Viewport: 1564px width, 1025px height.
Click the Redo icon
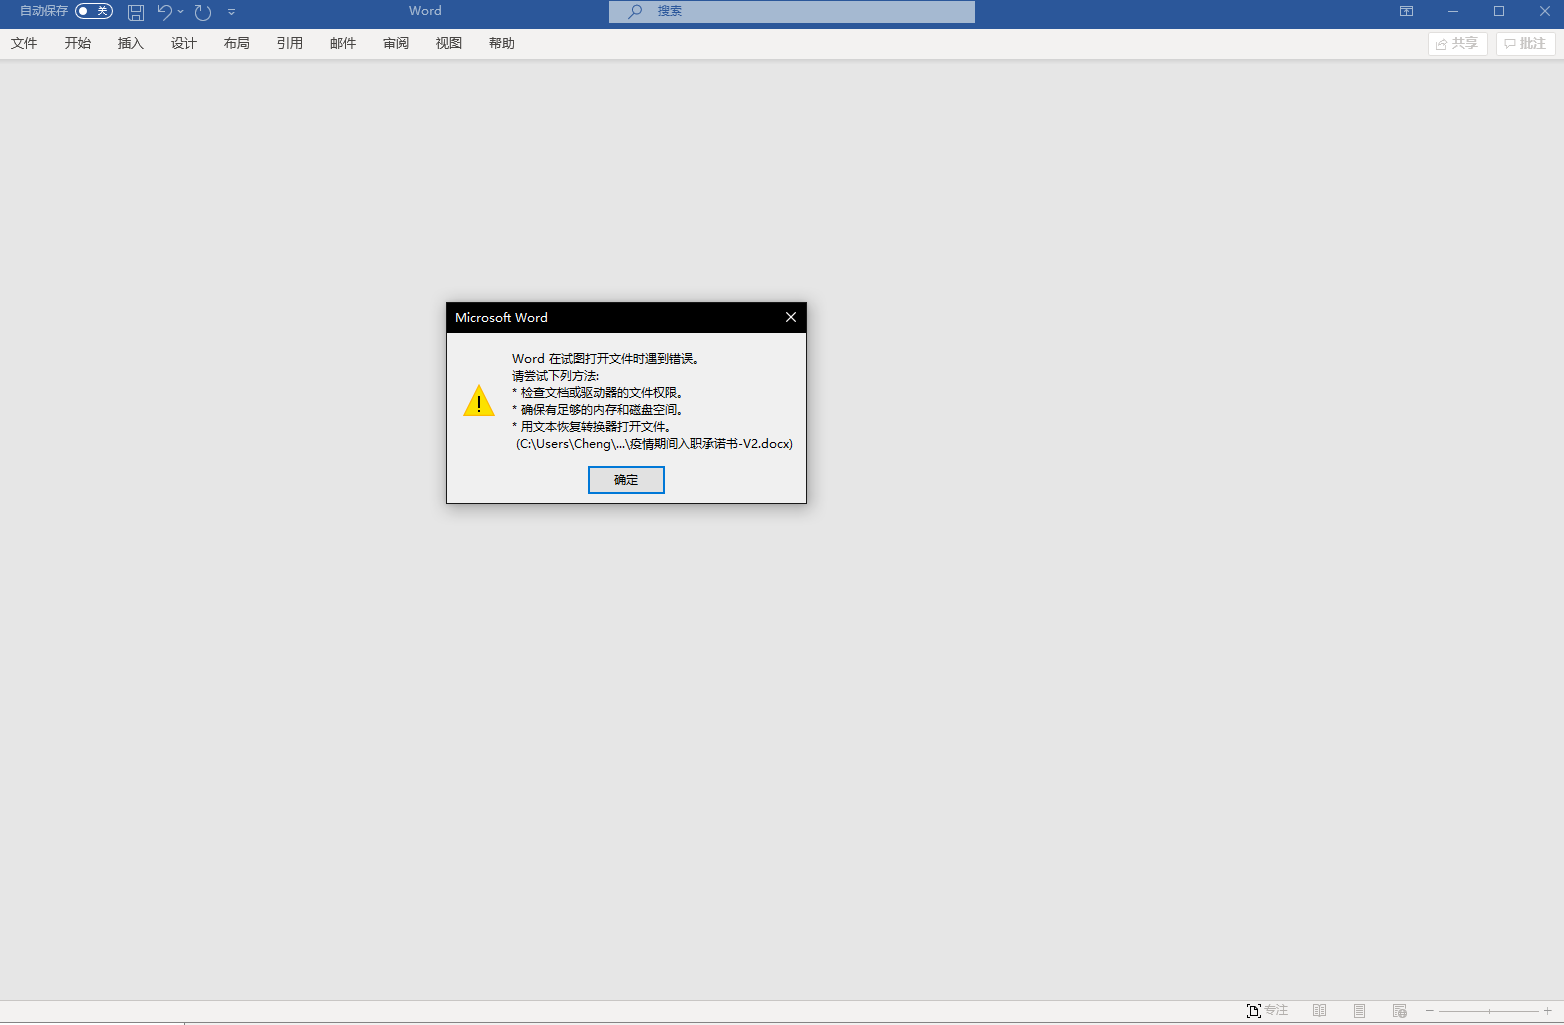pos(203,12)
